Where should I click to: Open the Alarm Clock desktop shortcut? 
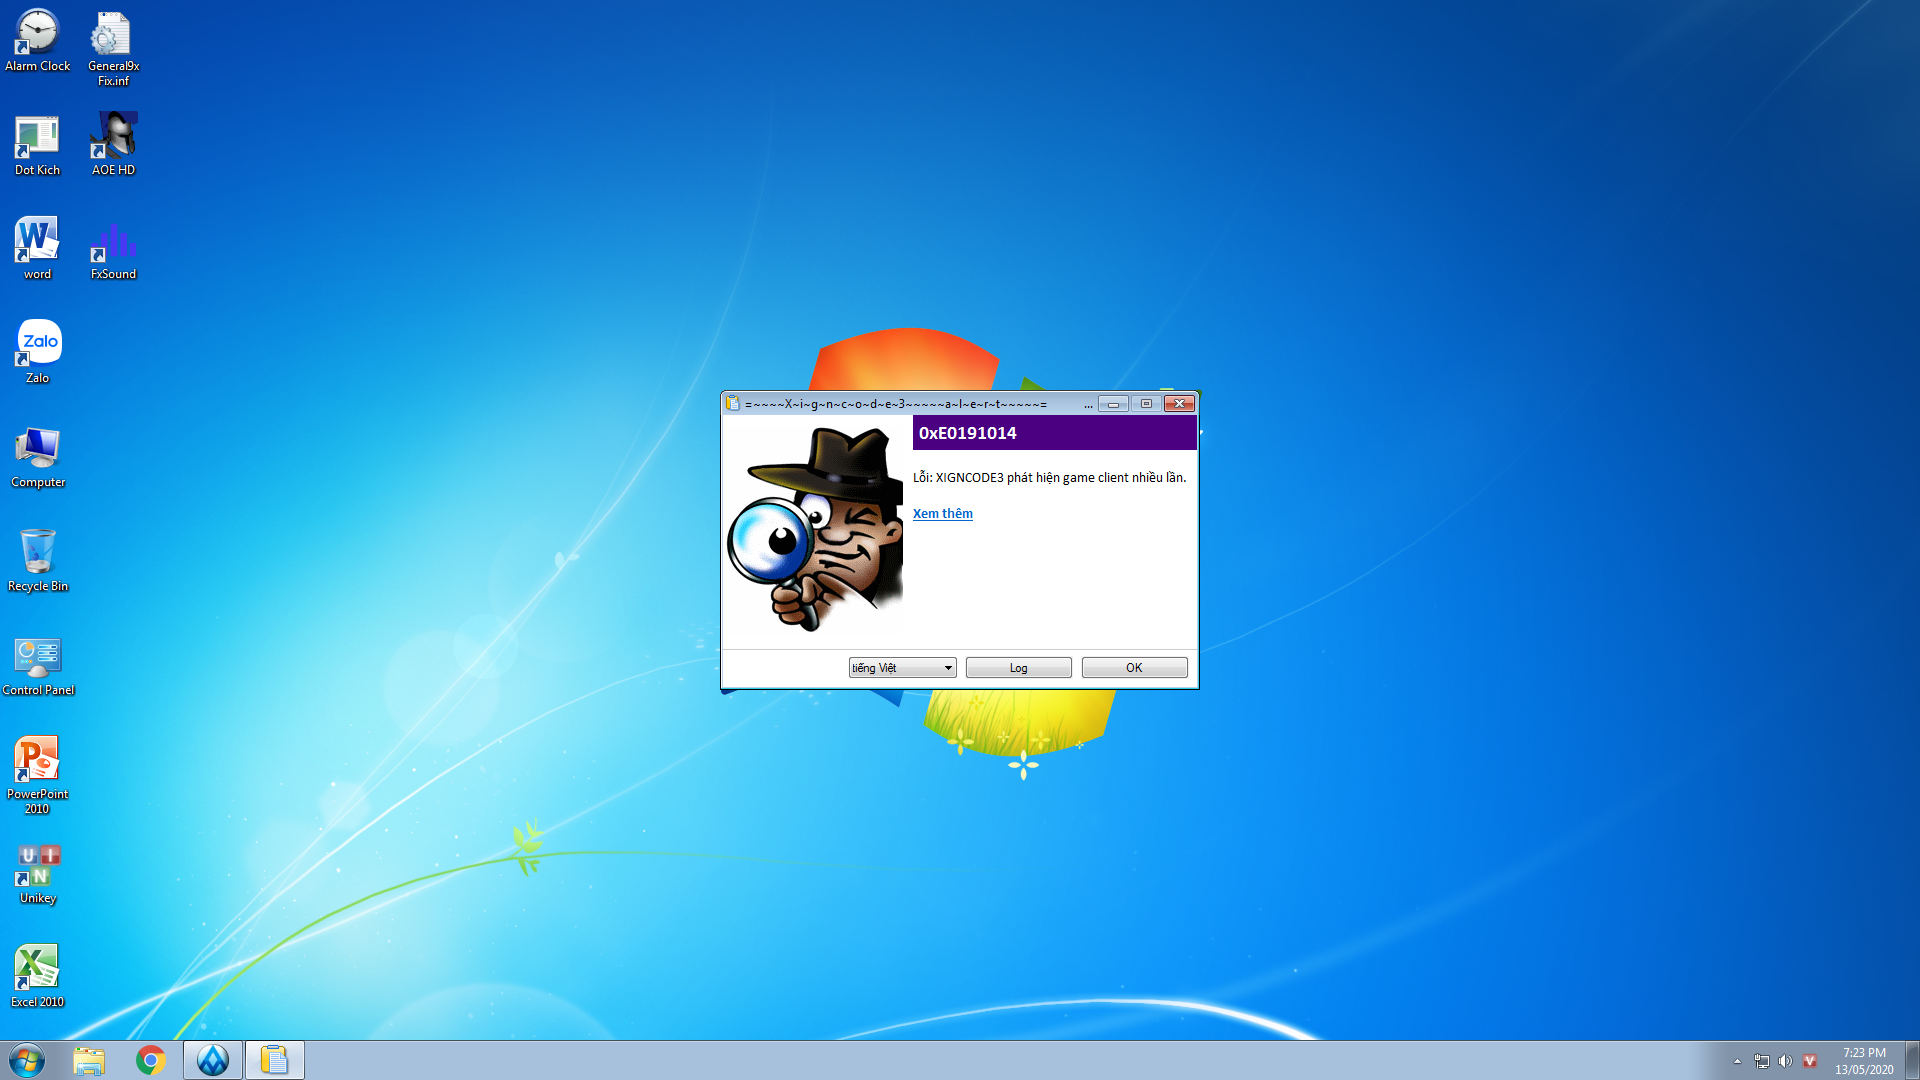(x=37, y=41)
